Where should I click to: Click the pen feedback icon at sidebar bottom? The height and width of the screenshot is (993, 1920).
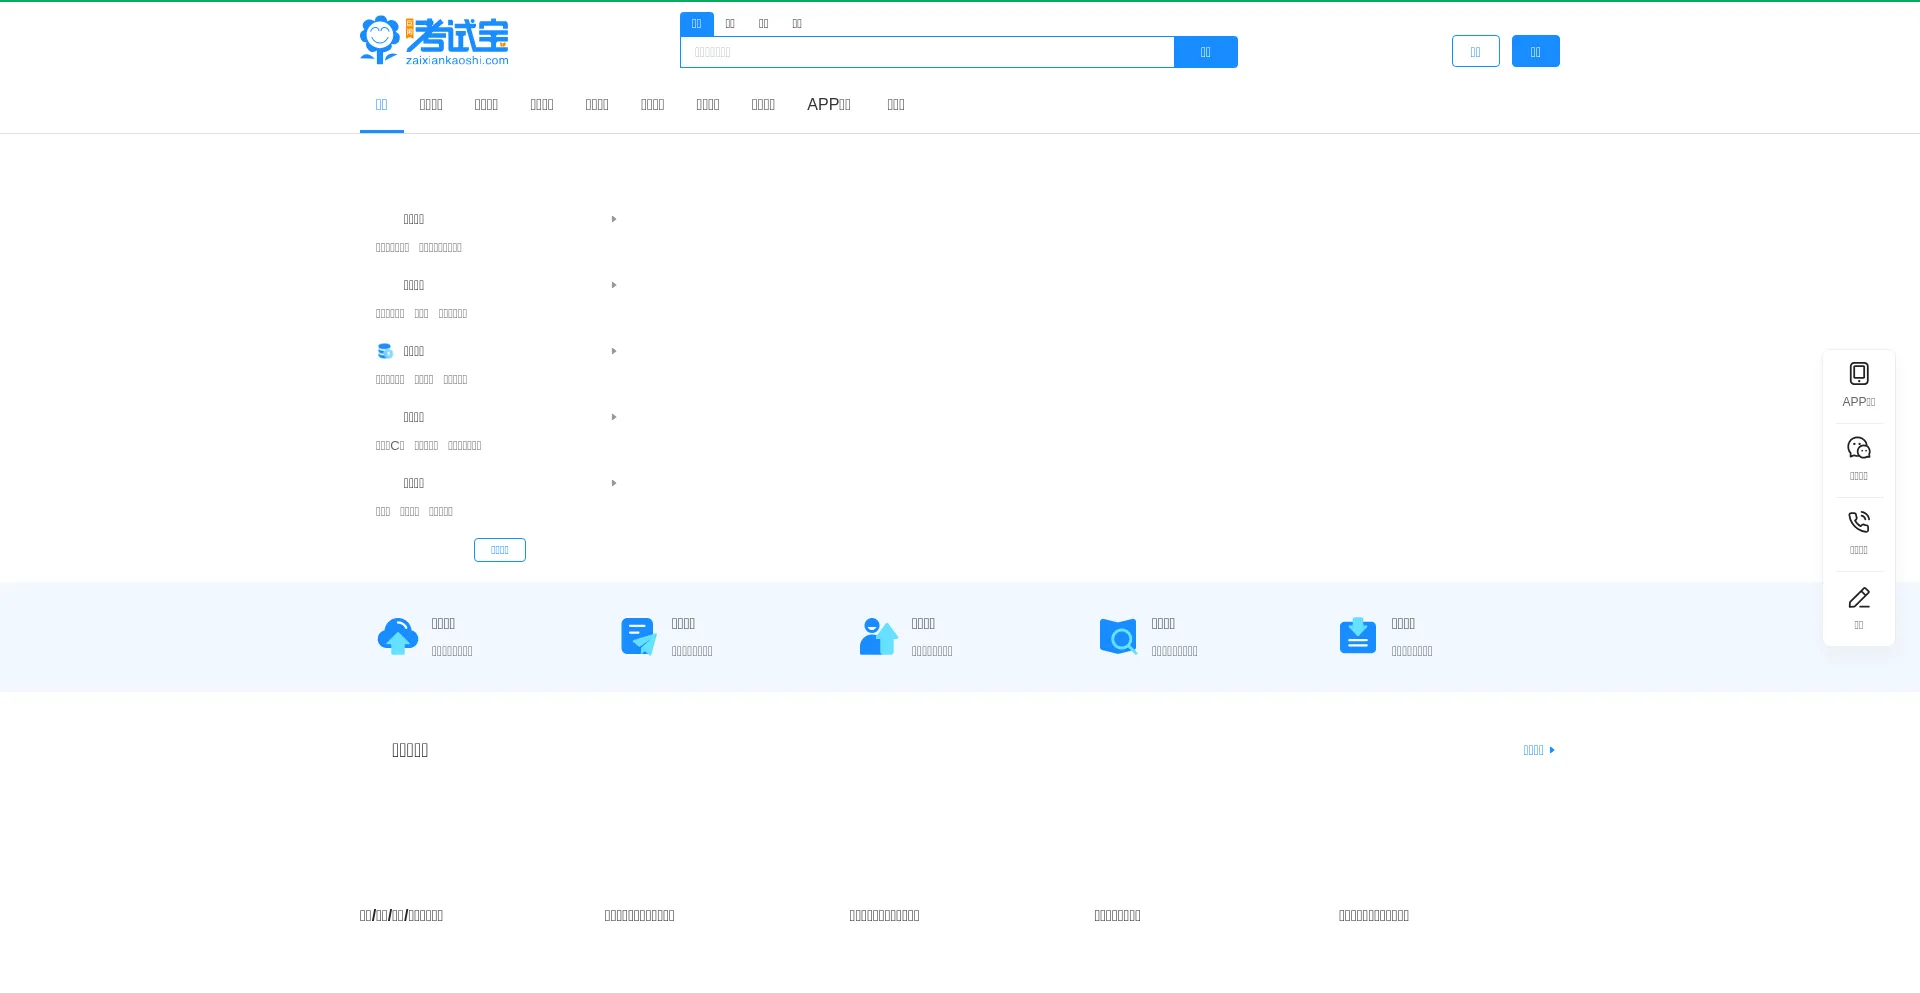(x=1858, y=597)
